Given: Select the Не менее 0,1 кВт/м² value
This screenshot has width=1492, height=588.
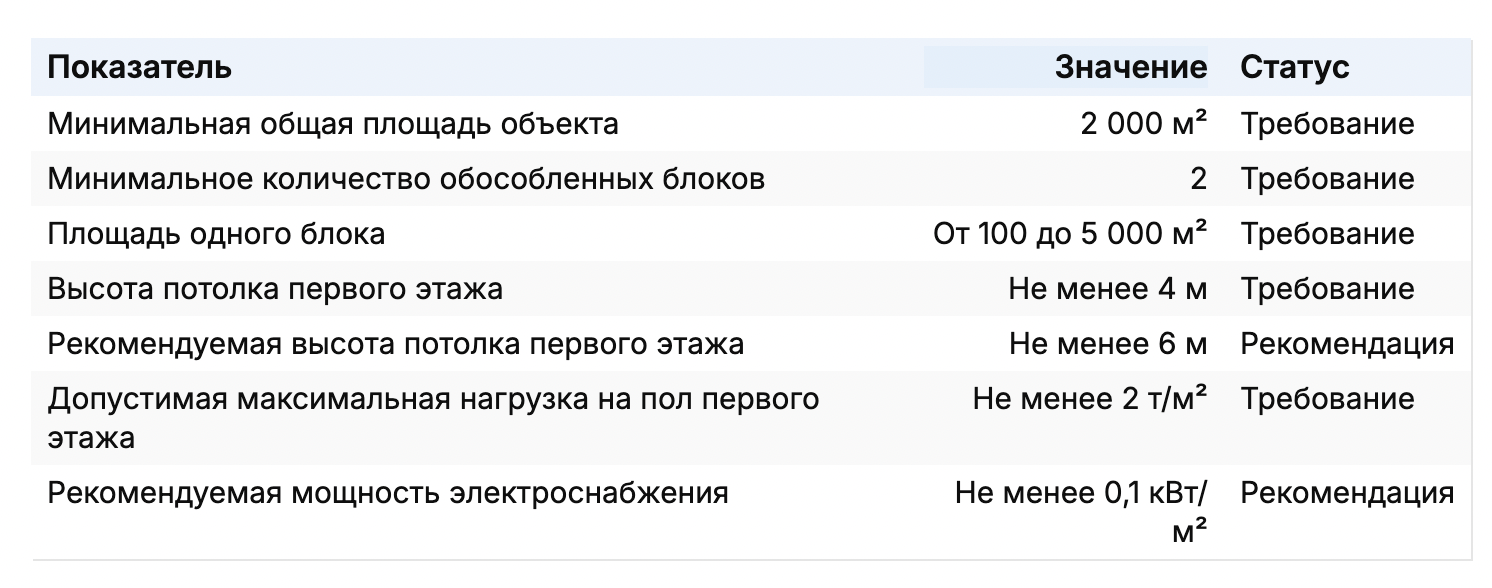Looking at the screenshot, I should 1081,512.
